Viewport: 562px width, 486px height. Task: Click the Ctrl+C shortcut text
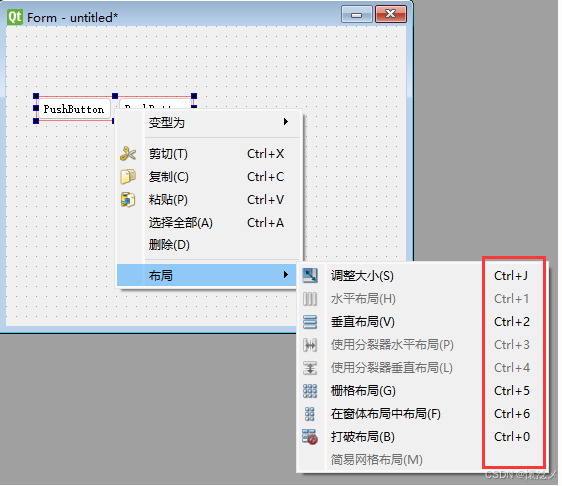[x=266, y=177]
